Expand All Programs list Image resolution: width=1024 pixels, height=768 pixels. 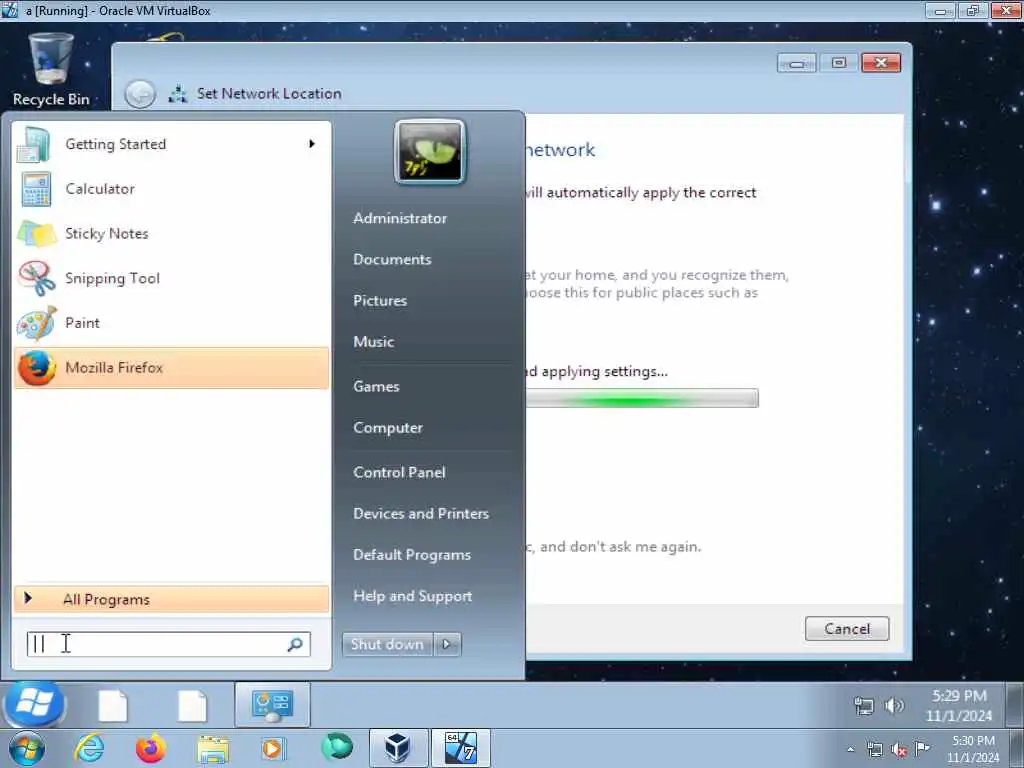[171, 599]
